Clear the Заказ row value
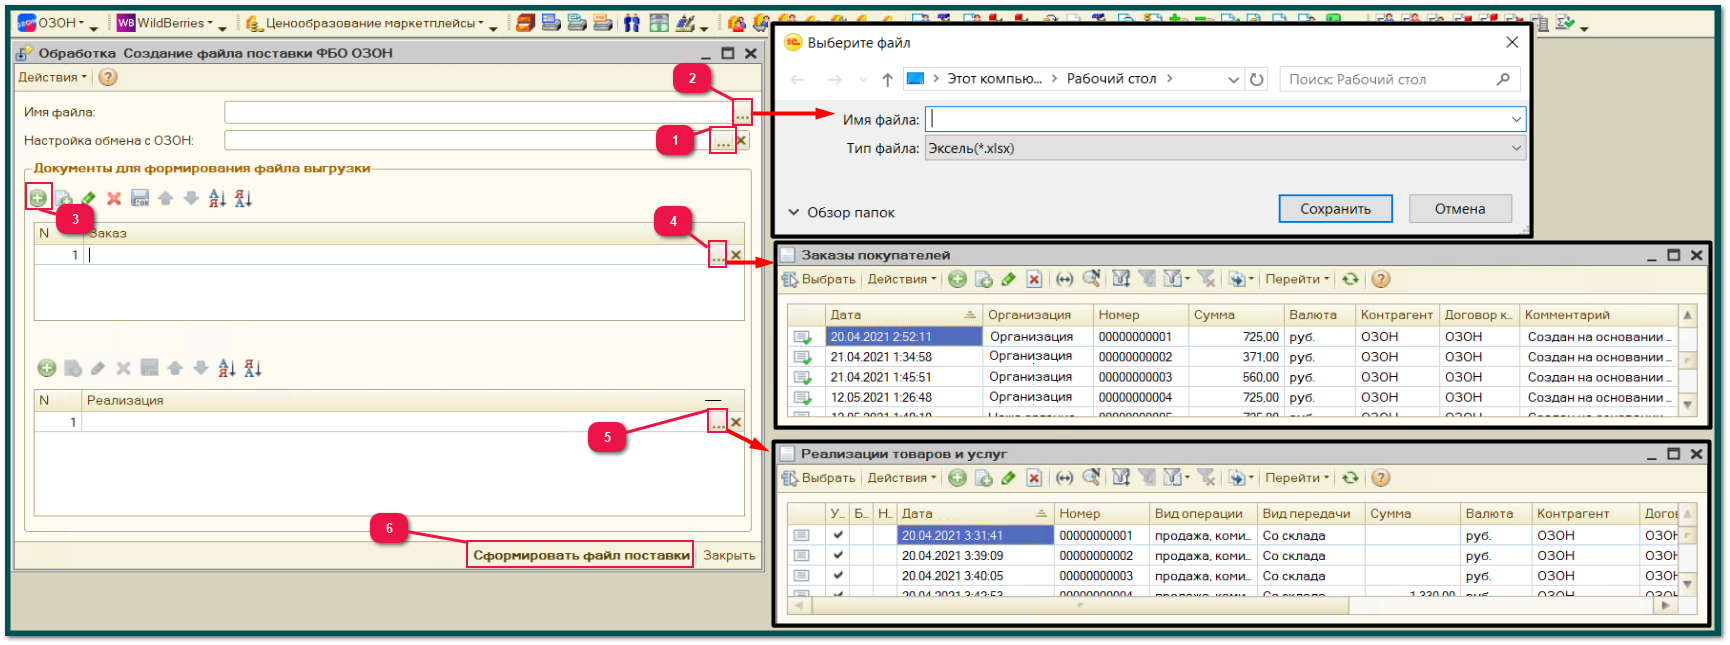The width and height of the screenshot is (1730, 645). [x=736, y=255]
